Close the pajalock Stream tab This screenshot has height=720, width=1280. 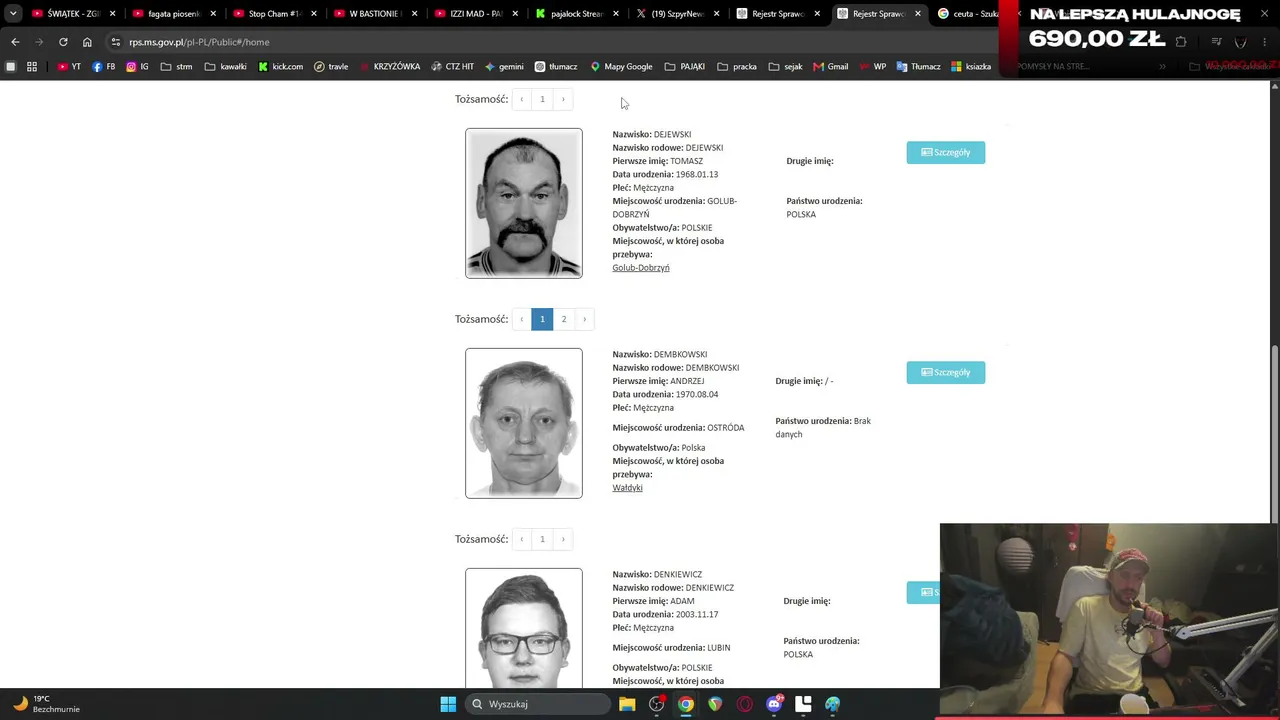(616, 14)
